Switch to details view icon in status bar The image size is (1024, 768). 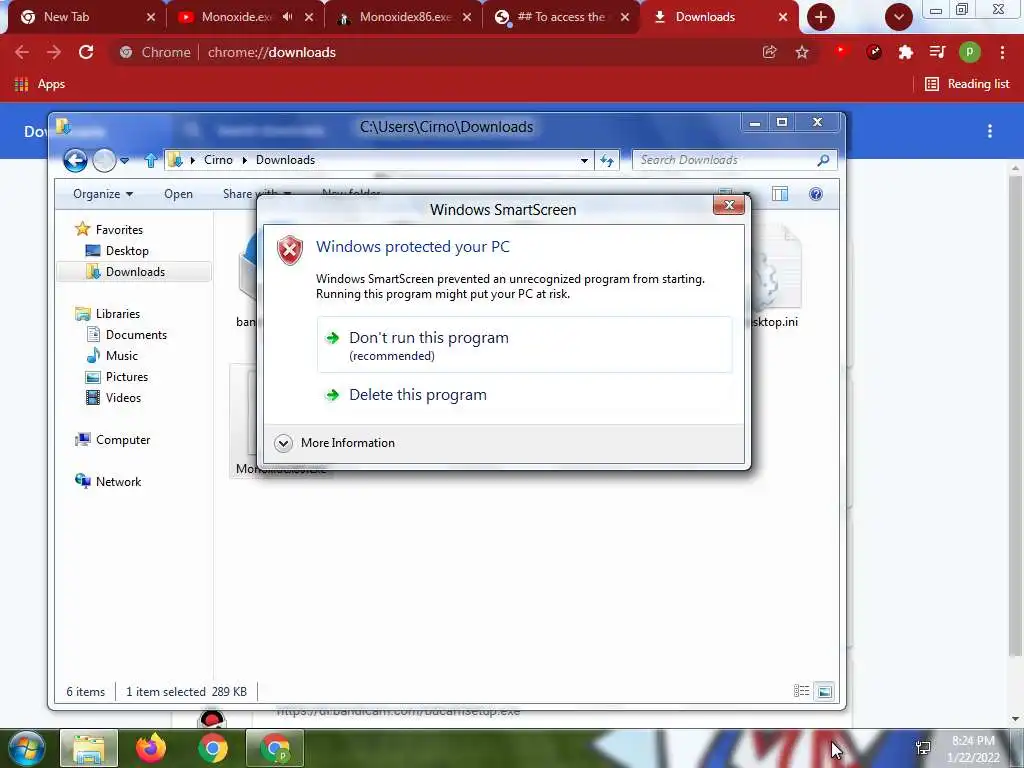tap(801, 691)
